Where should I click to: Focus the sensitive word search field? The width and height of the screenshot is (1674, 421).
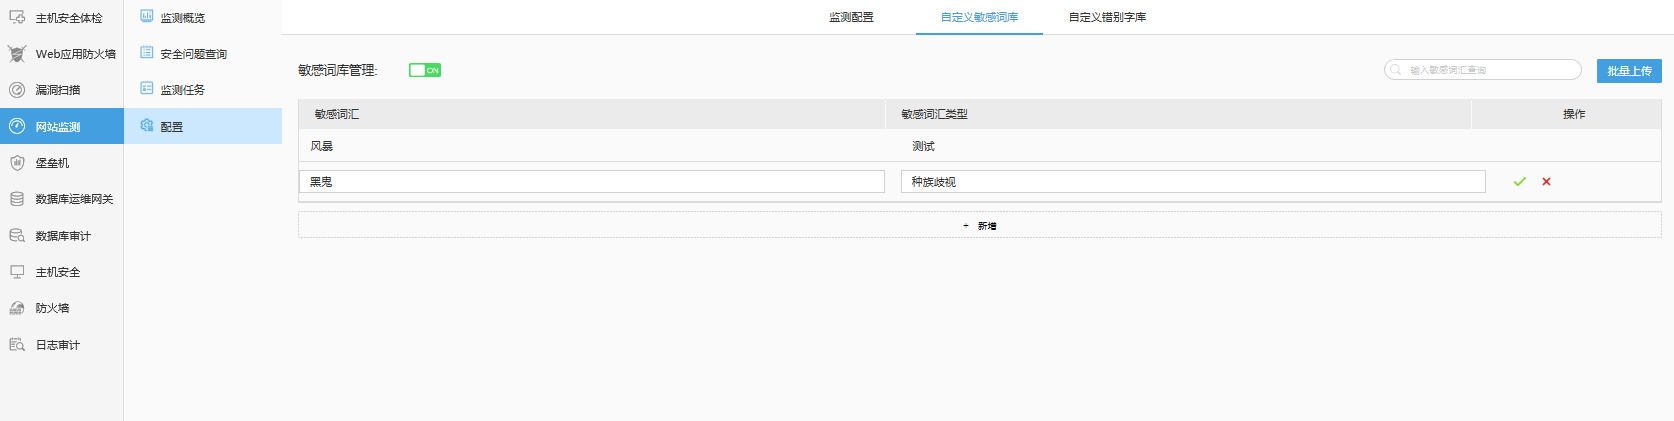click(1483, 70)
